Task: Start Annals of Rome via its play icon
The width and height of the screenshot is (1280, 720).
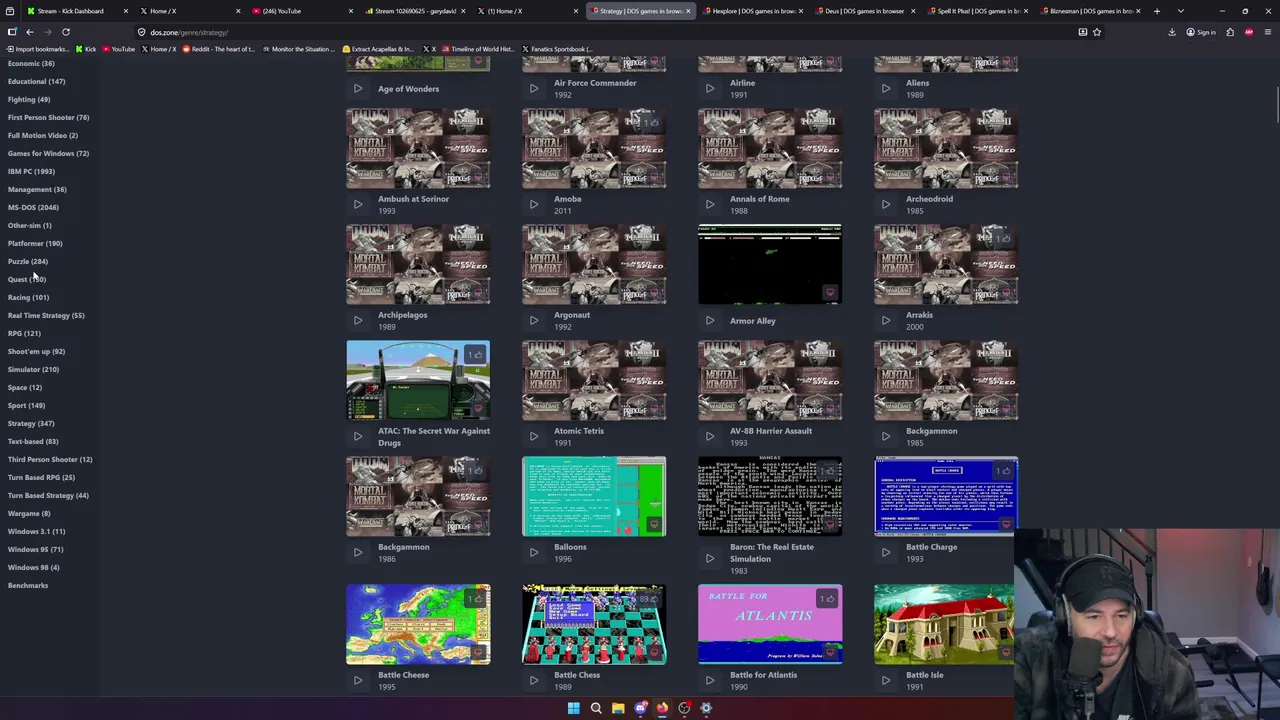Action: (710, 205)
